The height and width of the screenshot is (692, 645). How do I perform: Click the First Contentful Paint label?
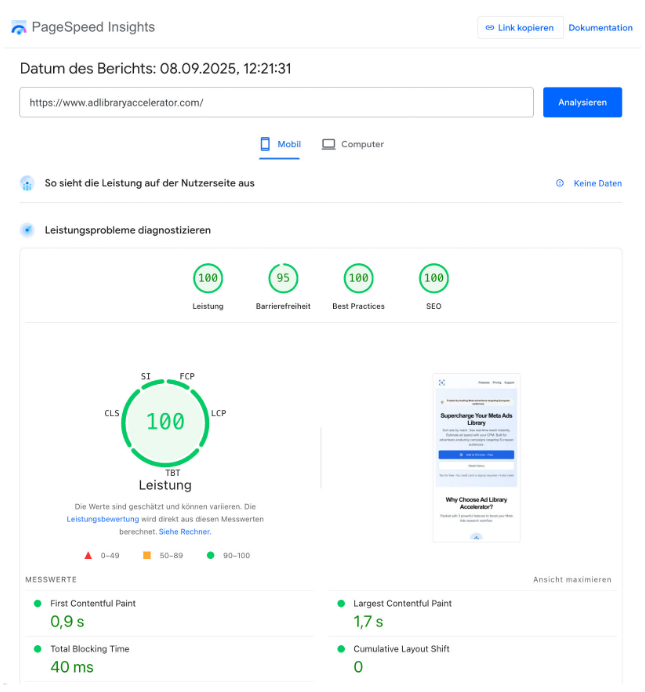coord(93,603)
